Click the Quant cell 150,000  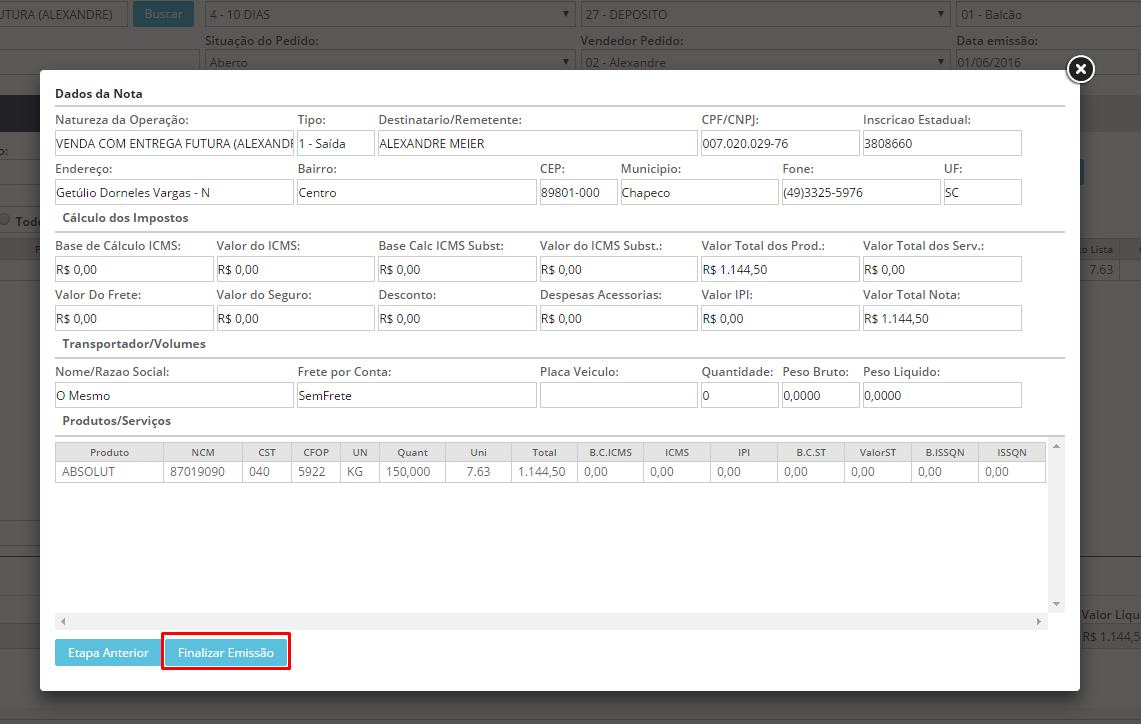click(412, 472)
